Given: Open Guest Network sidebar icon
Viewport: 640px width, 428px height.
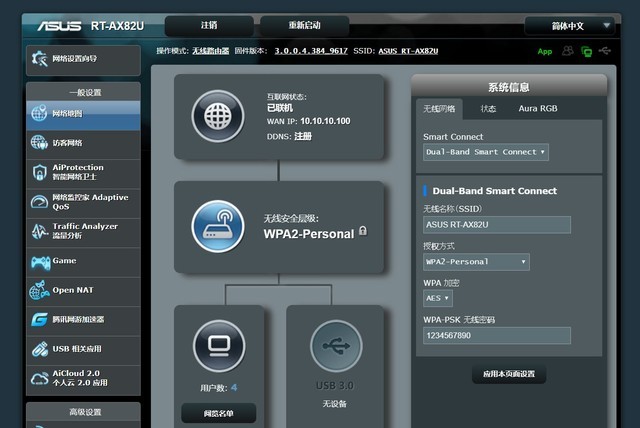Looking at the screenshot, I should click(39, 142).
